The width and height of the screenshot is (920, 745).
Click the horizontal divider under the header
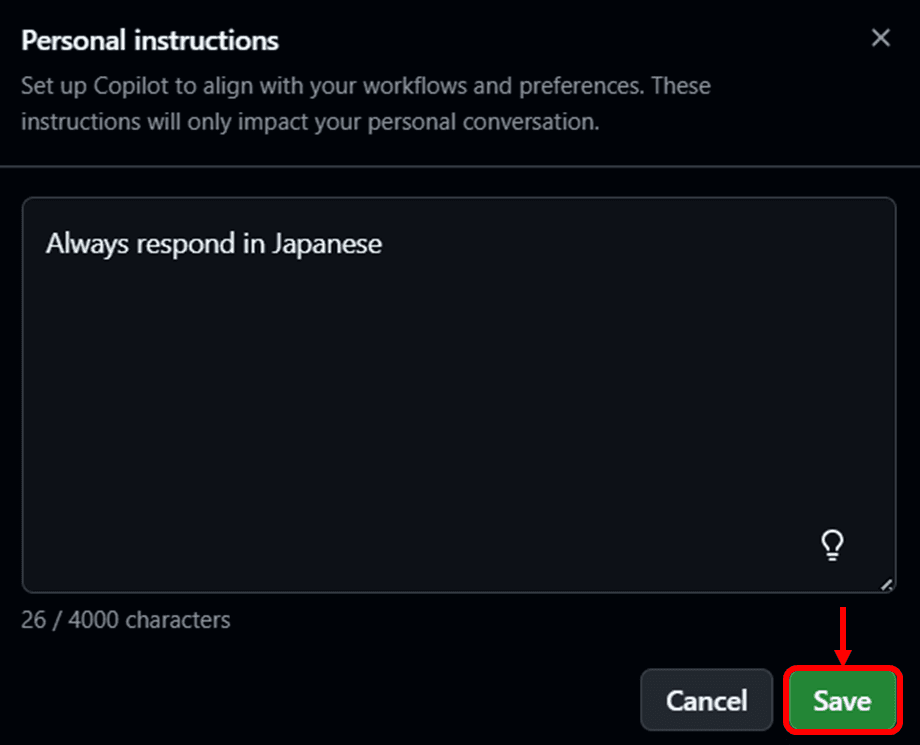(460, 167)
